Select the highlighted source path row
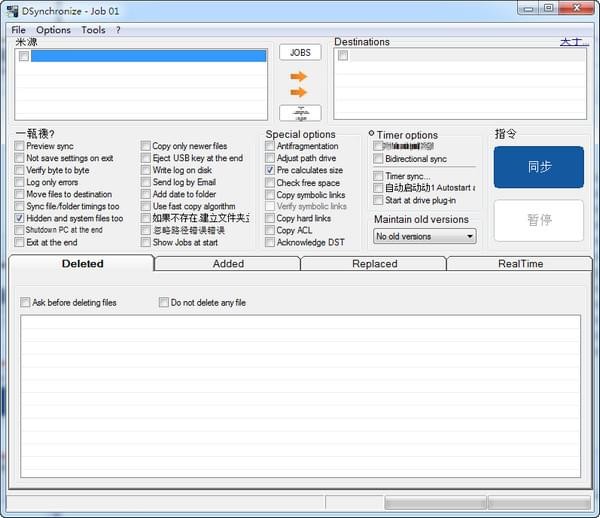This screenshot has height=518, width=600. [148, 57]
